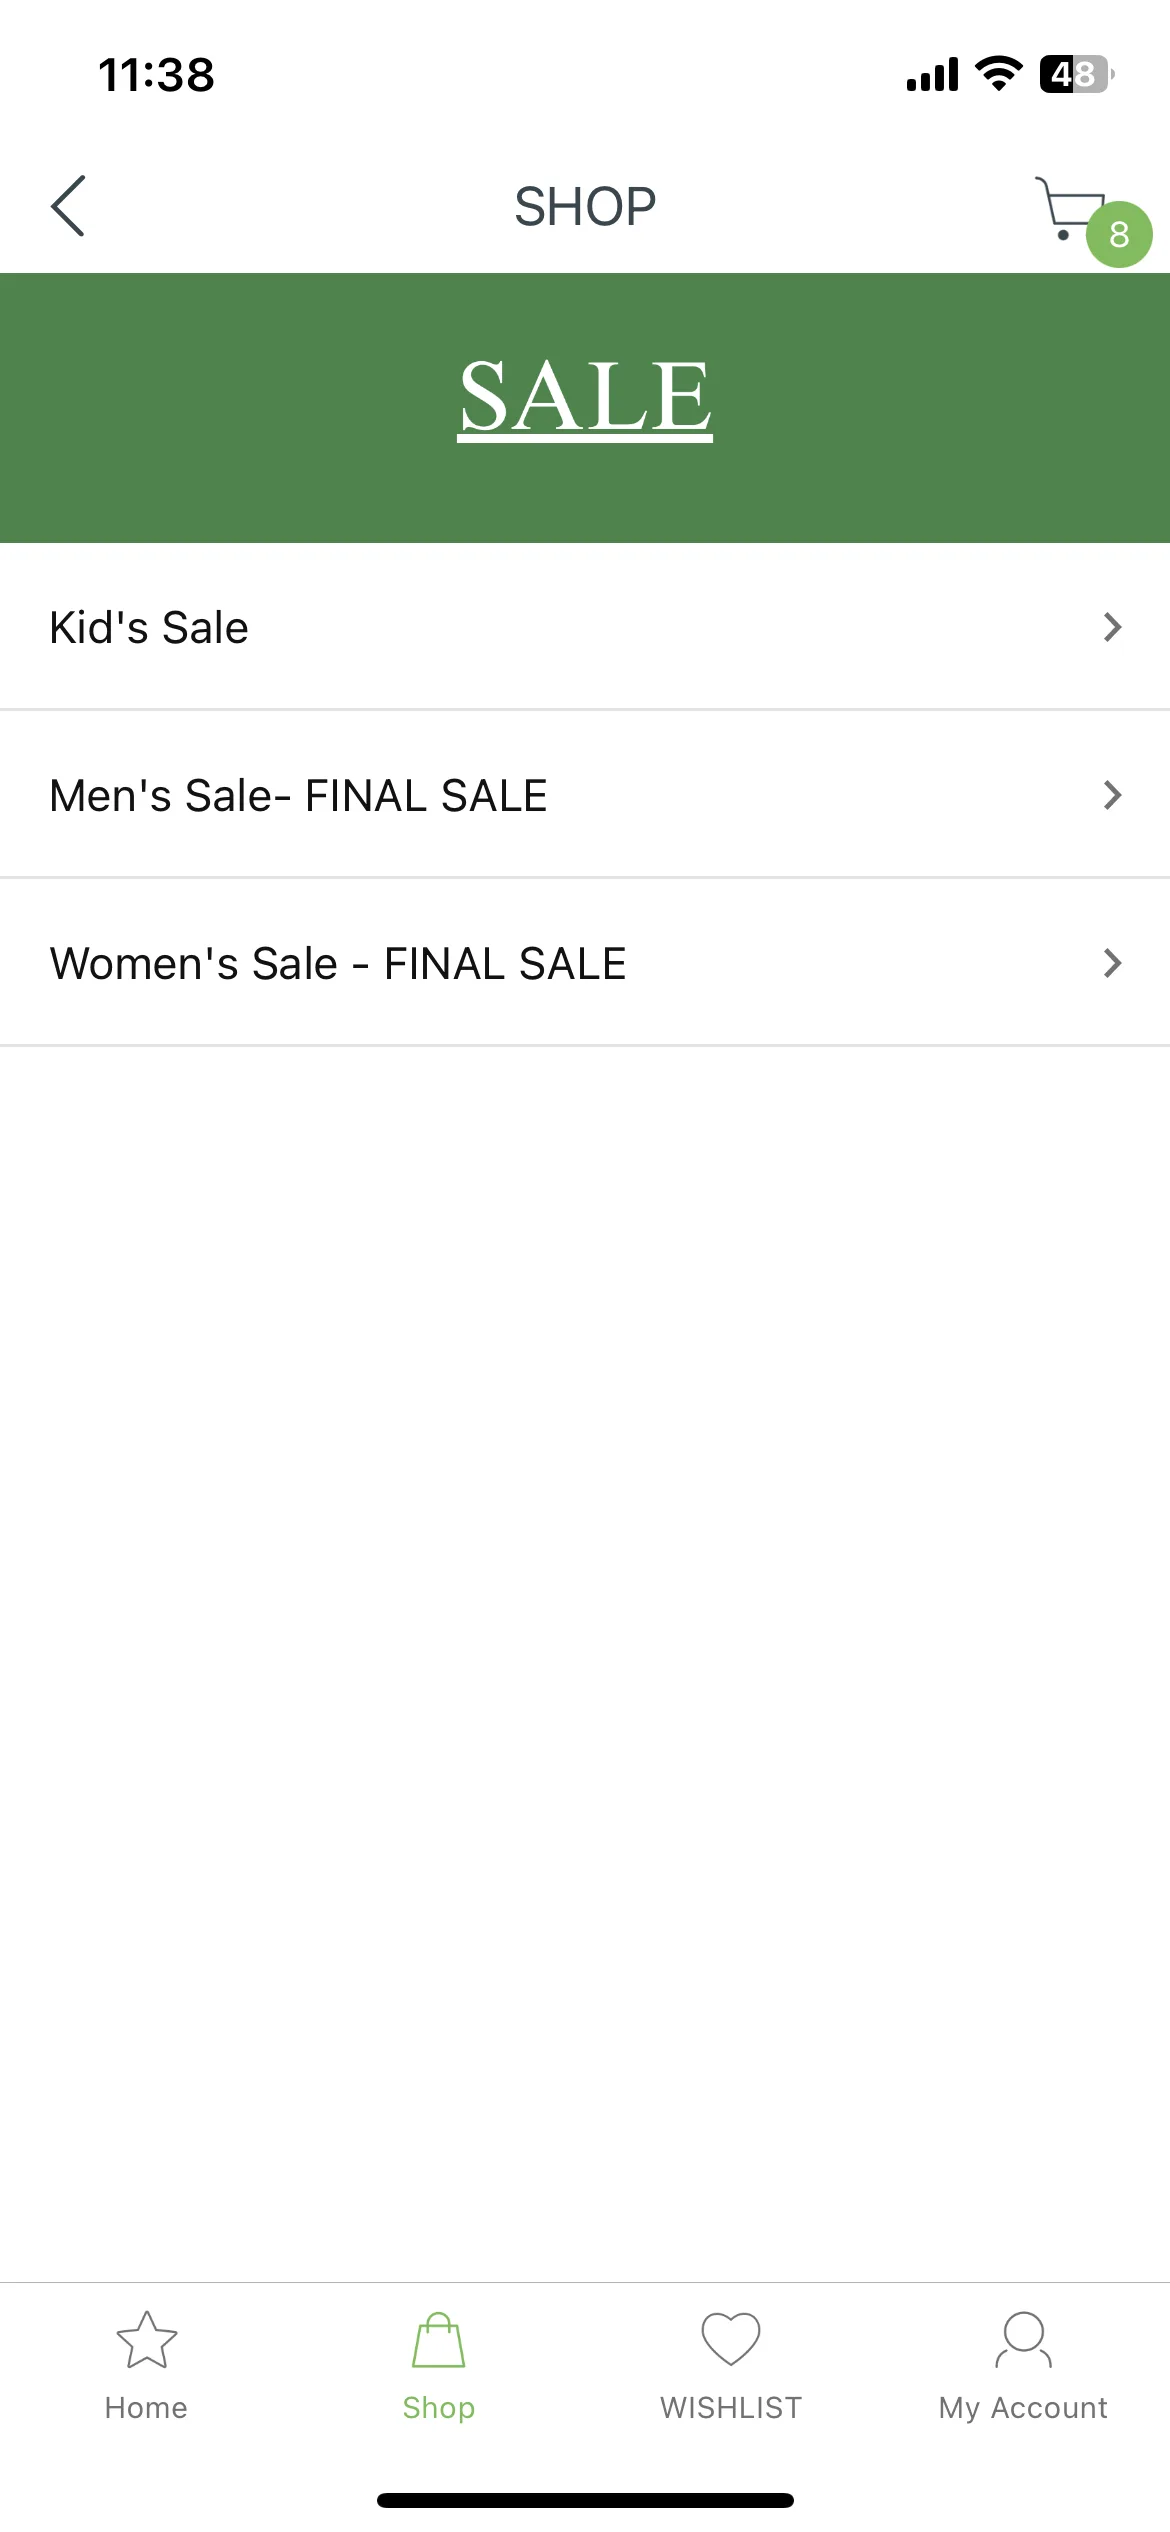Expand Women's Sale chevron arrow
This screenshot has width=1170, height=2532.
[1112, 963]
